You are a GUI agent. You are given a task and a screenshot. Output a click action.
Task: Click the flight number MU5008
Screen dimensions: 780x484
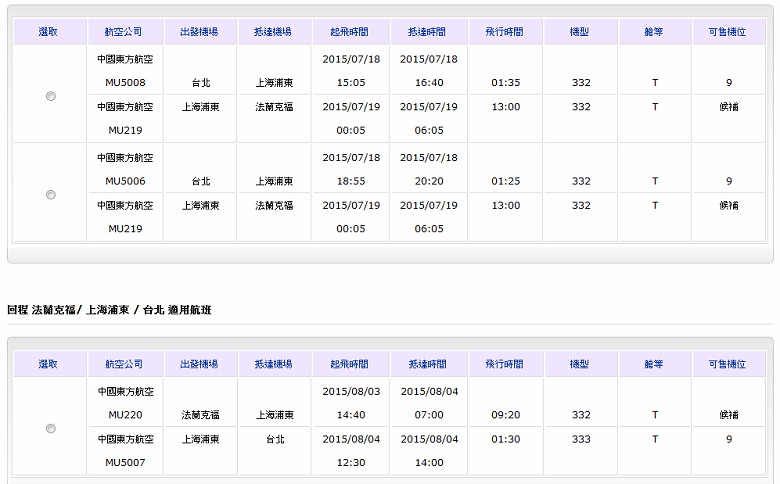[125, 83]
